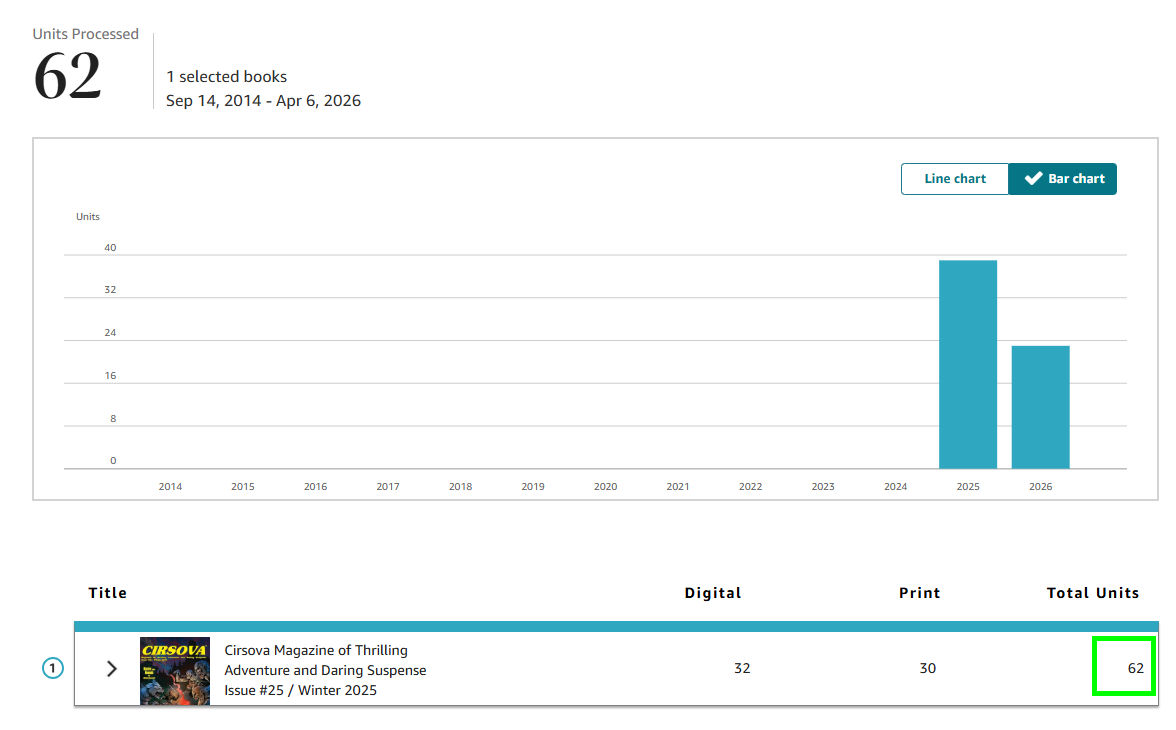Click the Total Units column header
1176x730 pixels.
[1093, 593]
